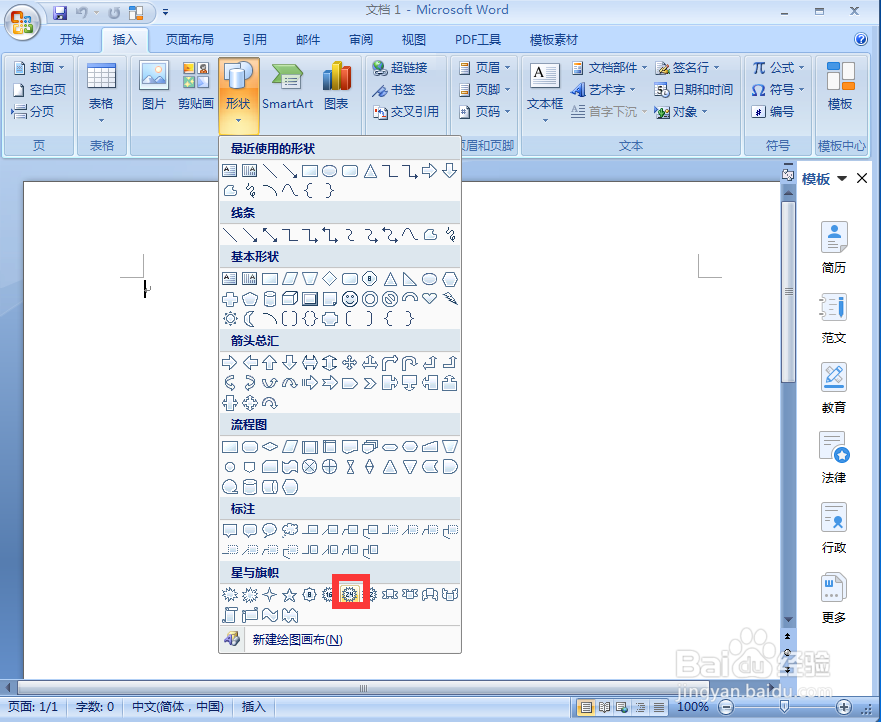Open the Education templates icon
This screenshot has width=881, height=722.
pyautogui.click(x=834, y=388)
